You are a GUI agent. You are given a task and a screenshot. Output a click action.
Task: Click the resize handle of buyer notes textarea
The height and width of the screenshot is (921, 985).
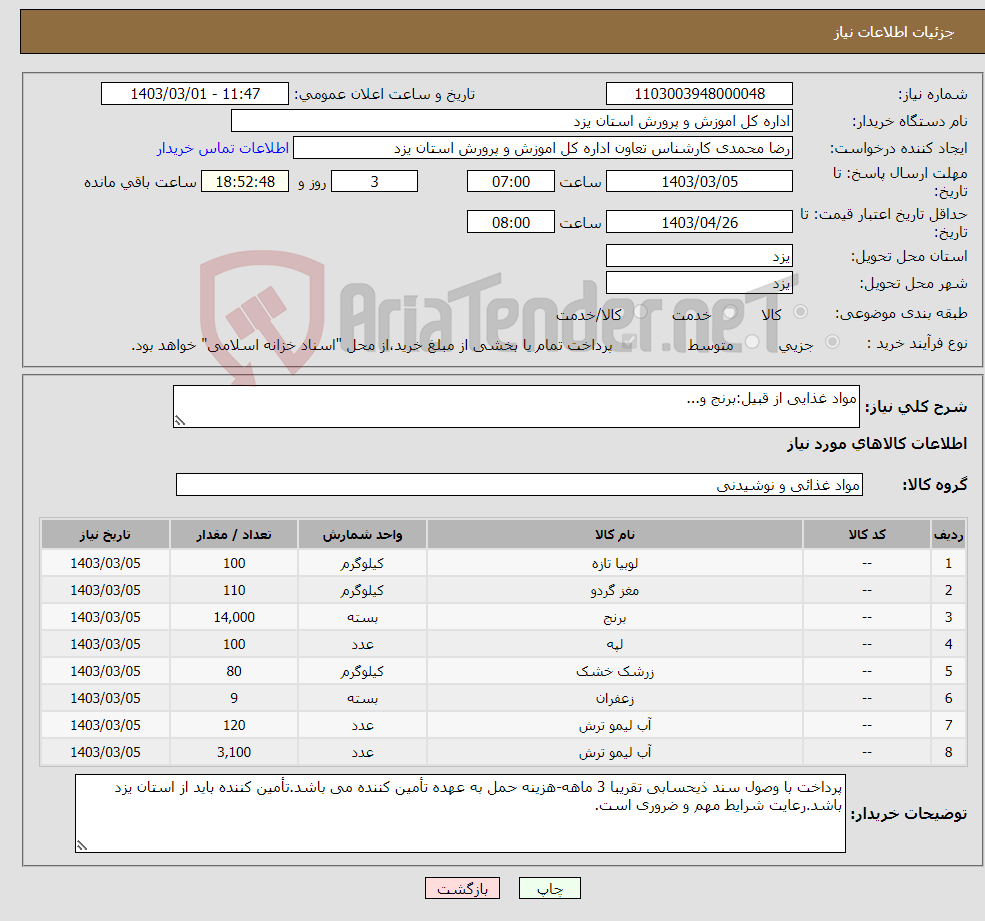tap(82, 846)
